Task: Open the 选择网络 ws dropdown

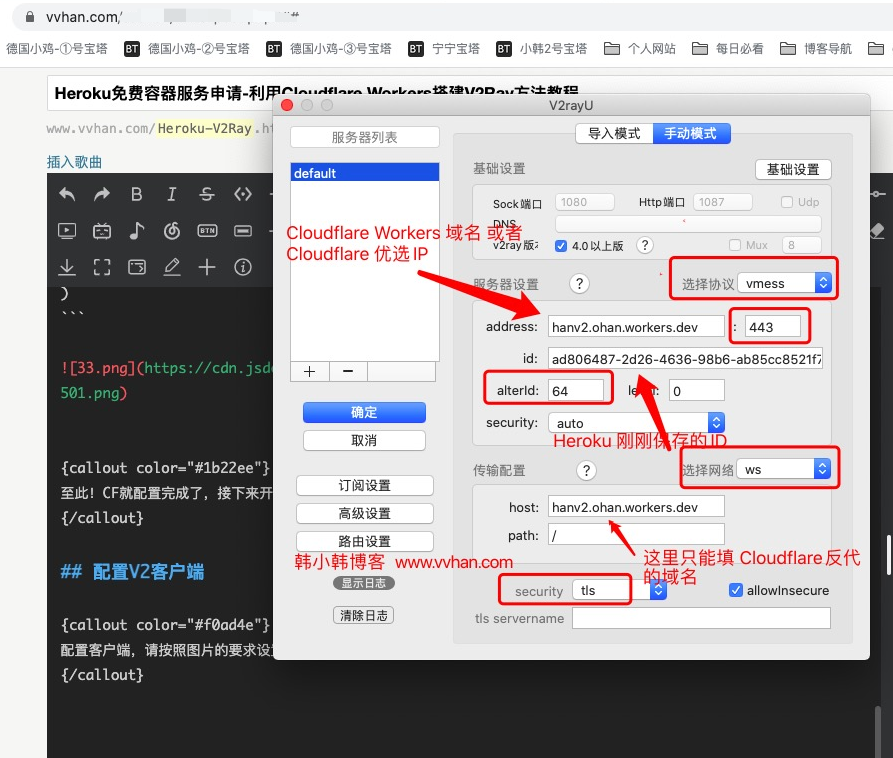Action: pyautogui.click(x=783, y=469)
